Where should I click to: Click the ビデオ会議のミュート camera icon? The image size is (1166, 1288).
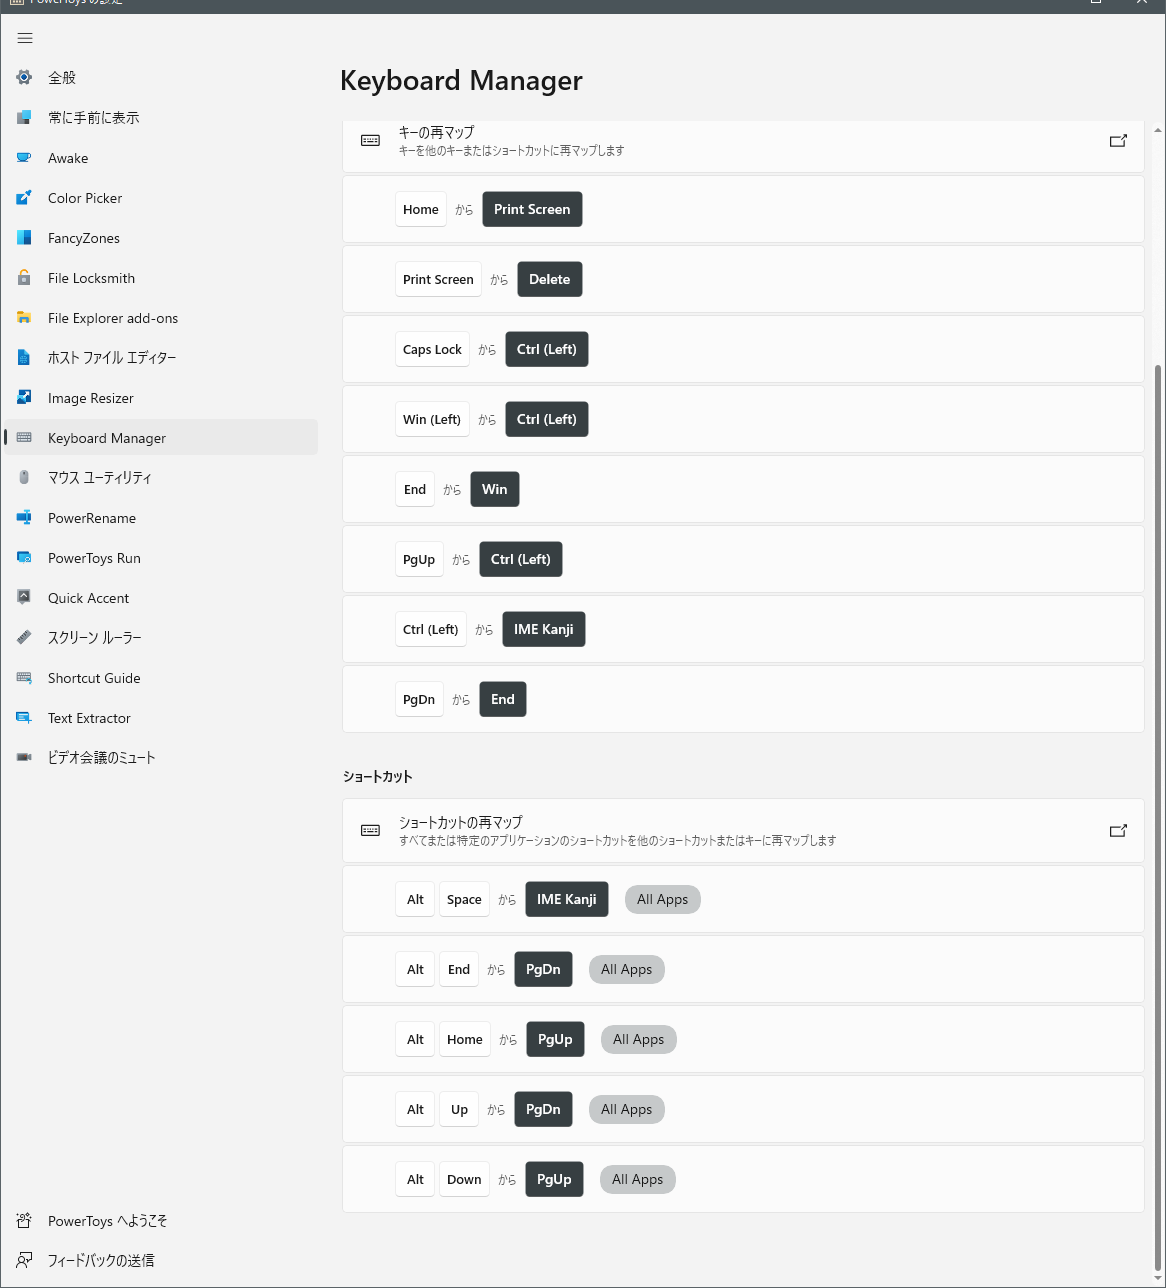click(24, 757)
